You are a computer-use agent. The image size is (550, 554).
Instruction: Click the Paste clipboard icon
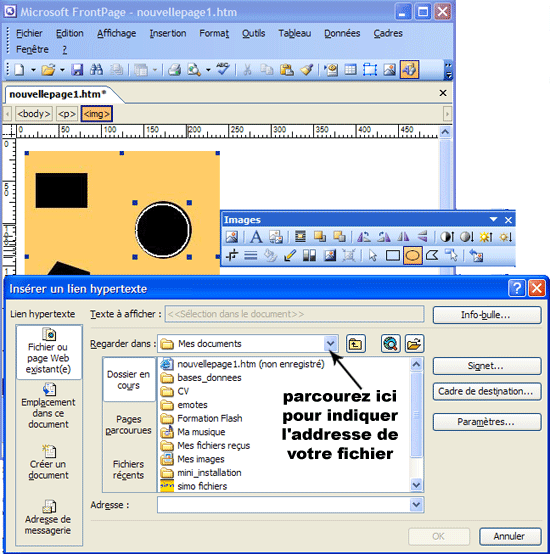click(286, 70)
